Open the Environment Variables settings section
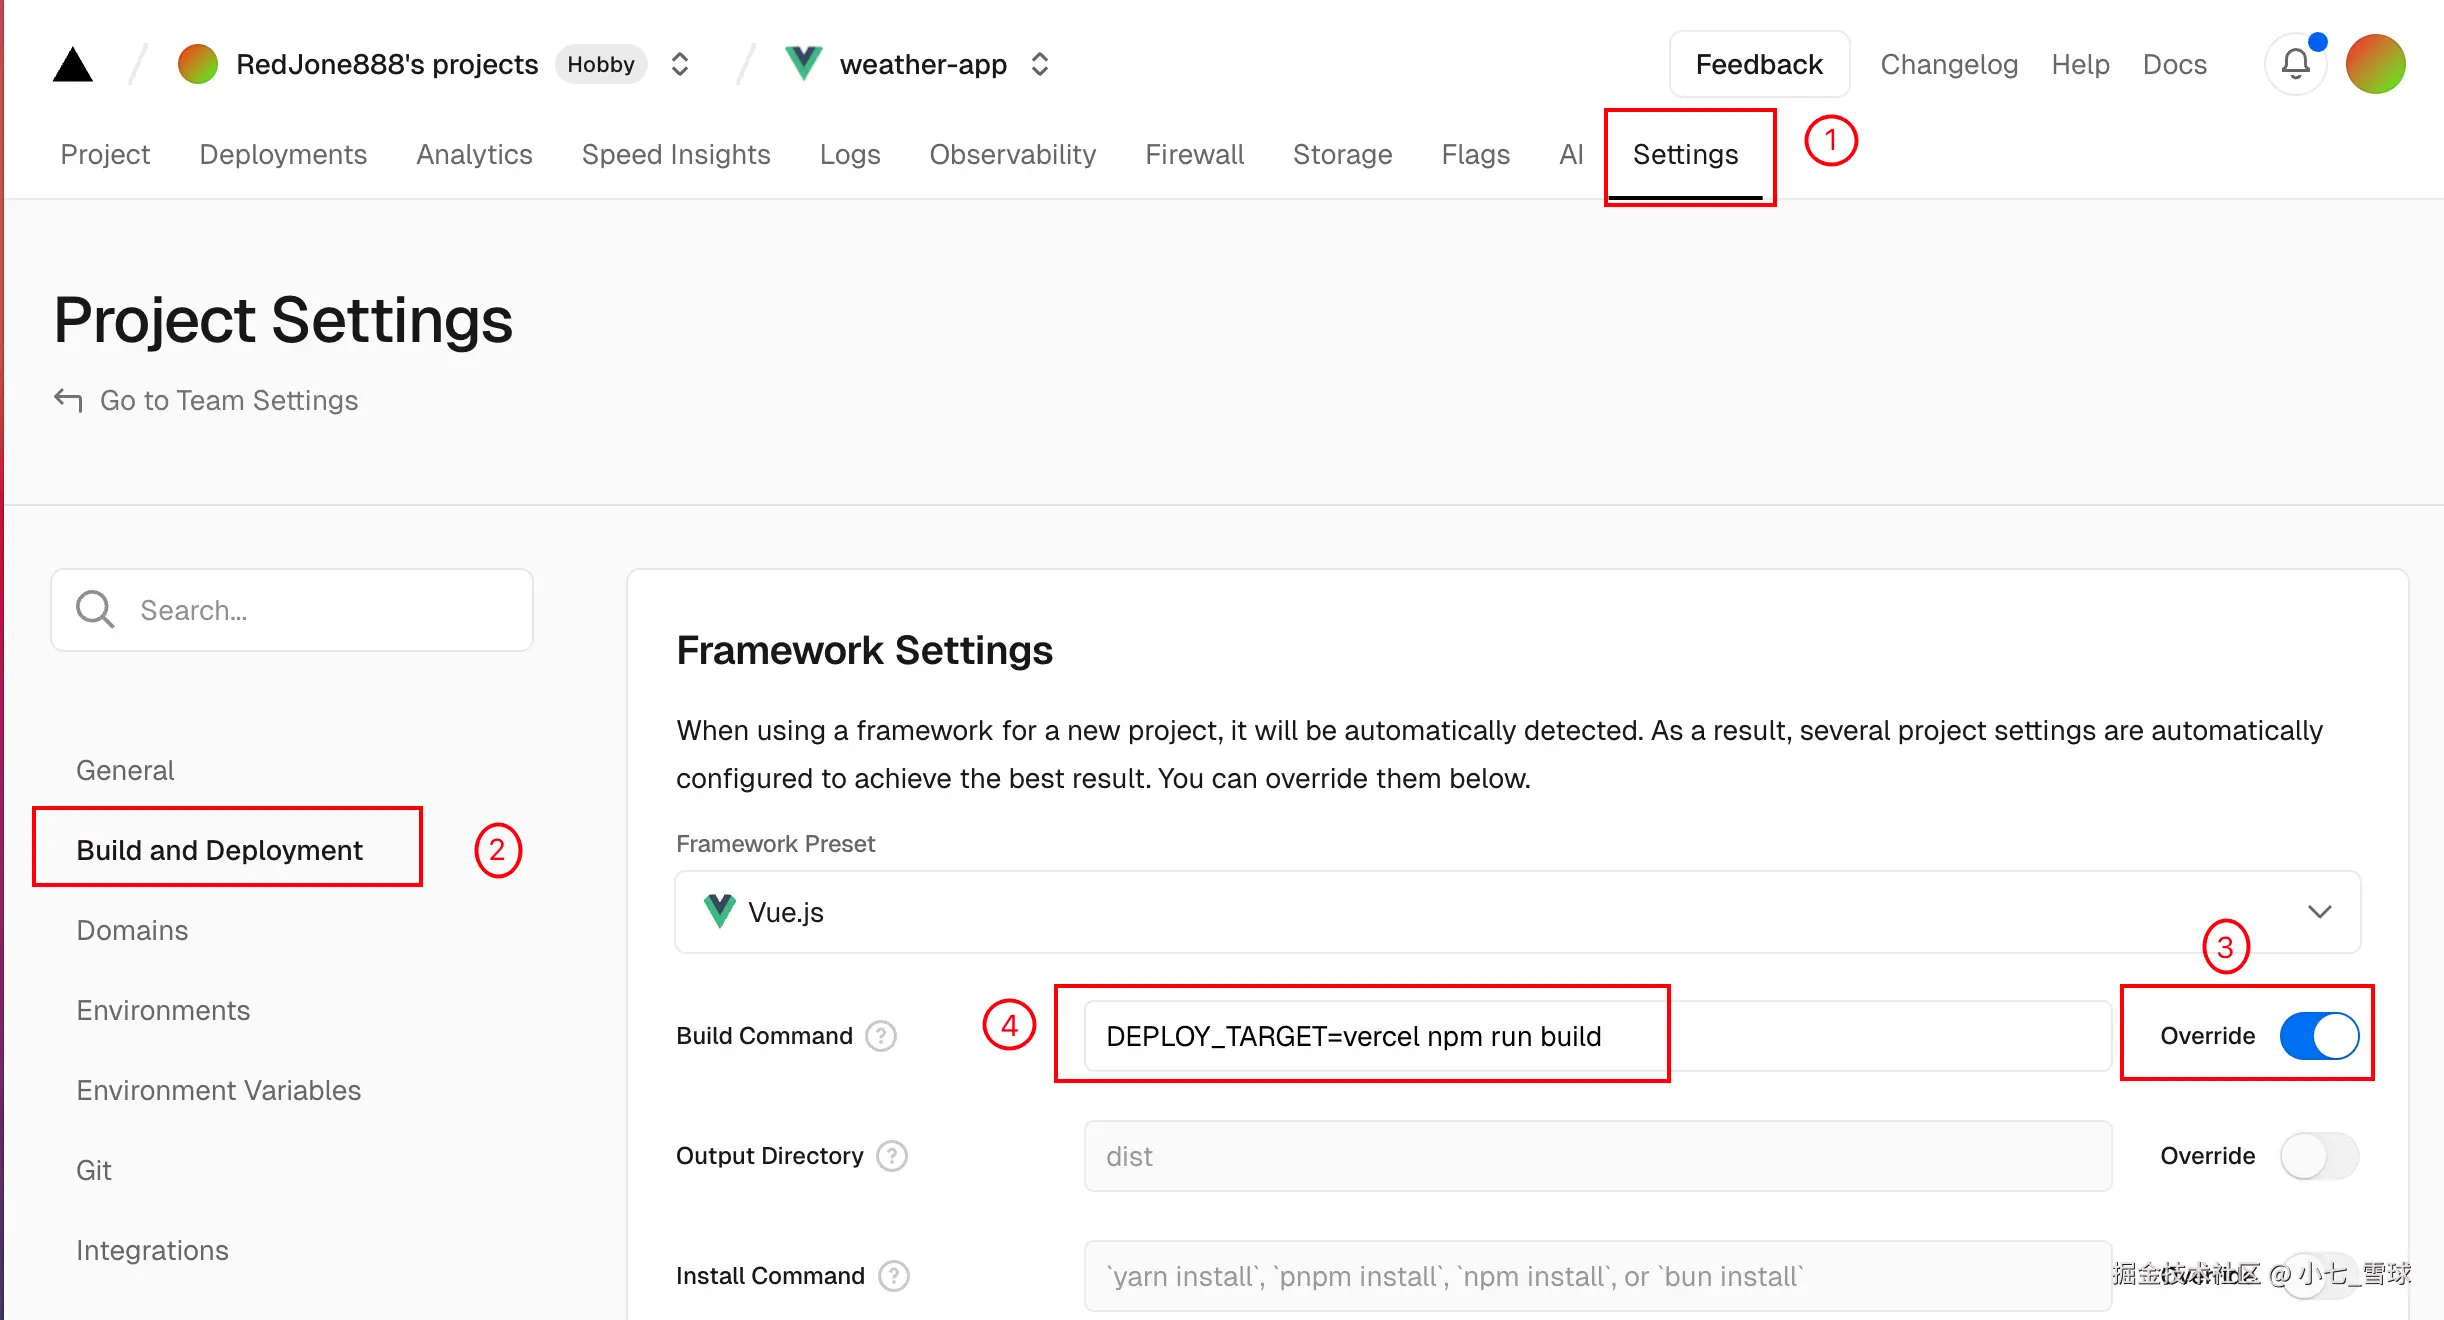2444x1320 pixels. point(218,1090)
